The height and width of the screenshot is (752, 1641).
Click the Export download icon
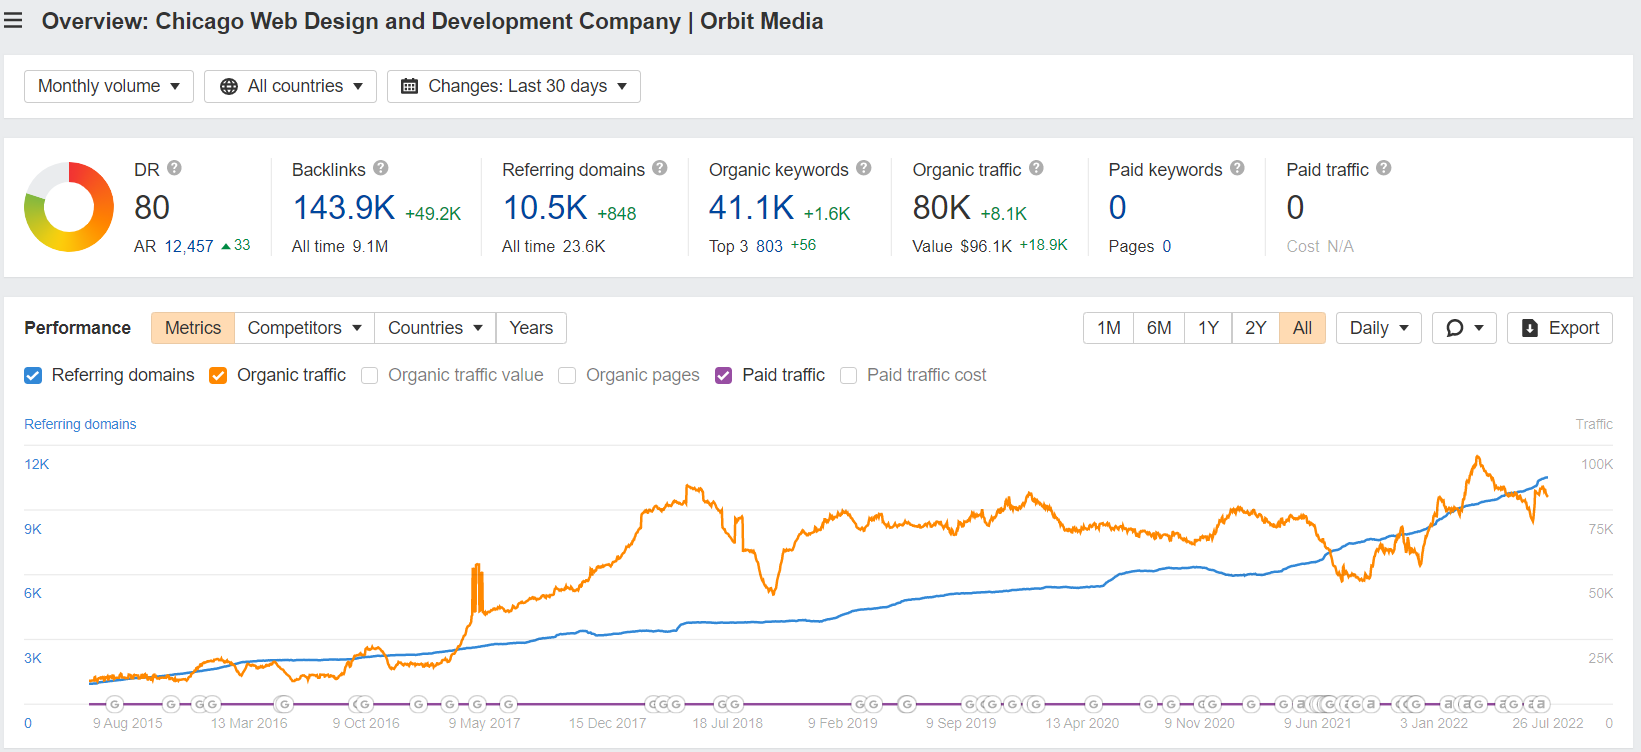click(x=1530, y=328)
